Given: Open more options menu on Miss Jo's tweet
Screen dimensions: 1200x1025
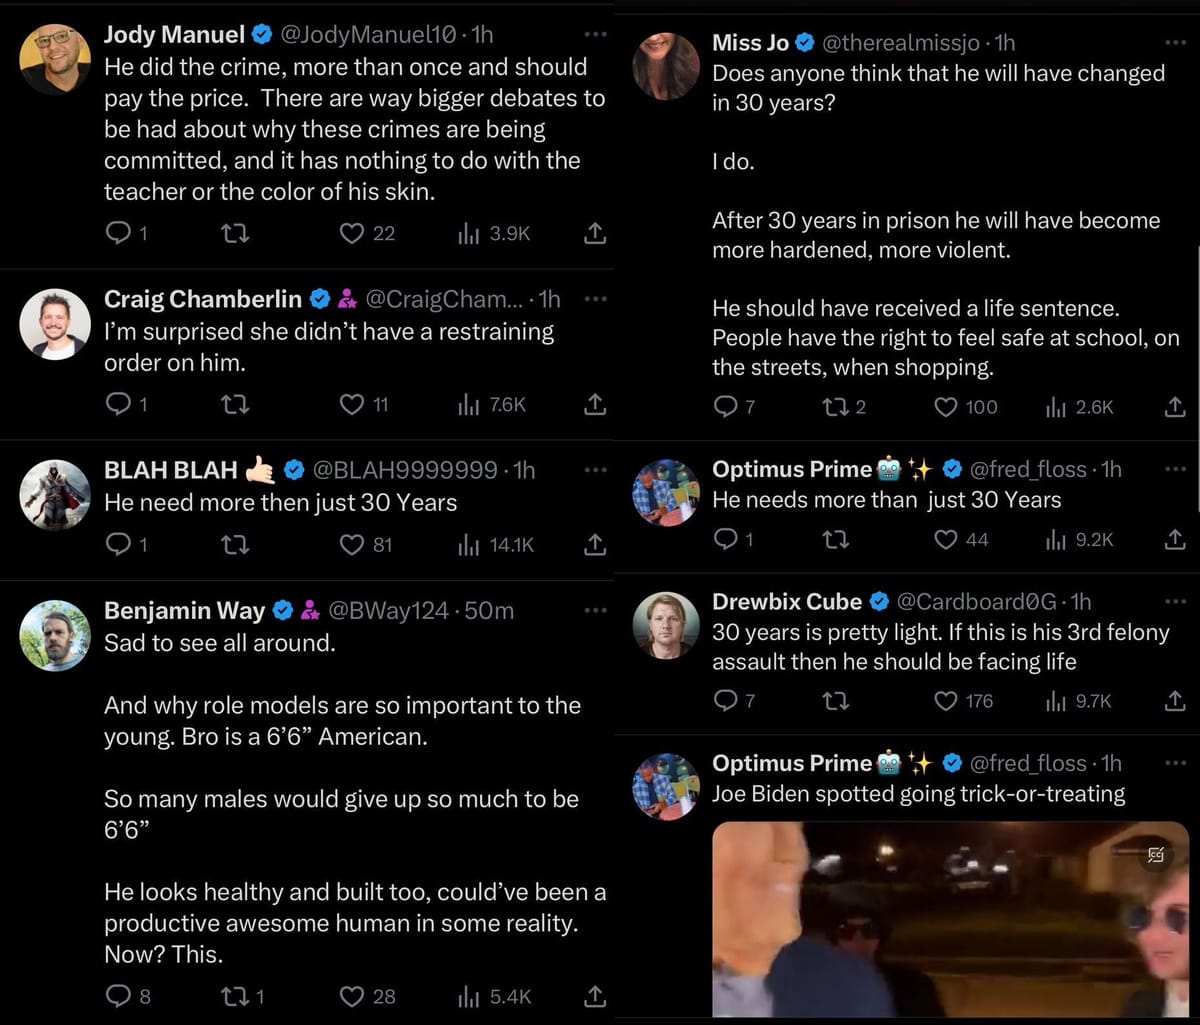Looking at the screenshot, I should [x=1175, y=44].
